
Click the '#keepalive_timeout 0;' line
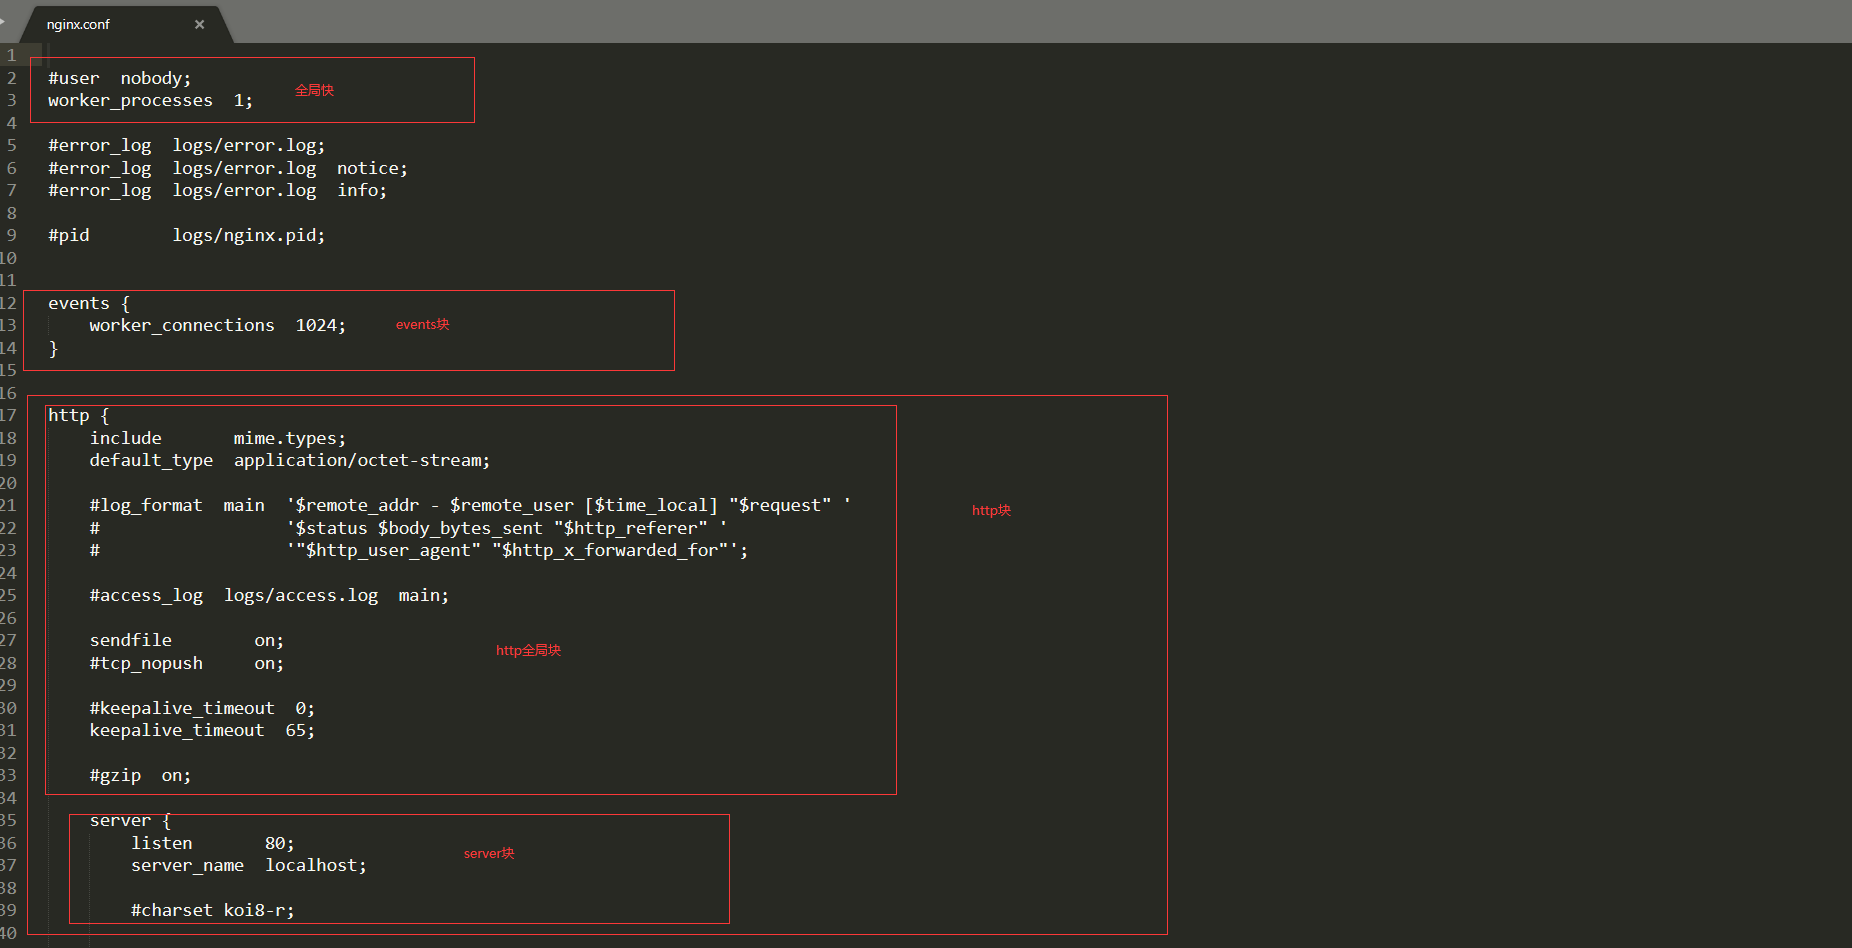(x=202, y=708)
